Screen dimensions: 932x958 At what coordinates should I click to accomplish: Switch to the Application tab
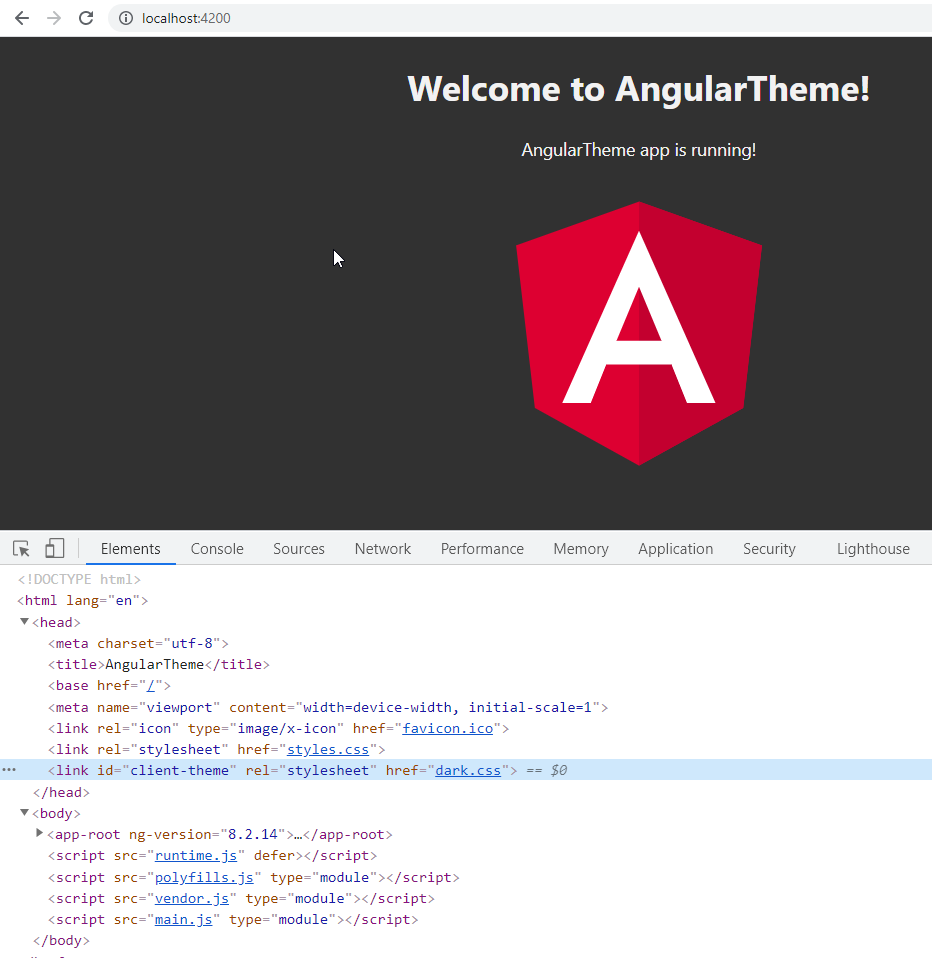(x=675, y=548)
